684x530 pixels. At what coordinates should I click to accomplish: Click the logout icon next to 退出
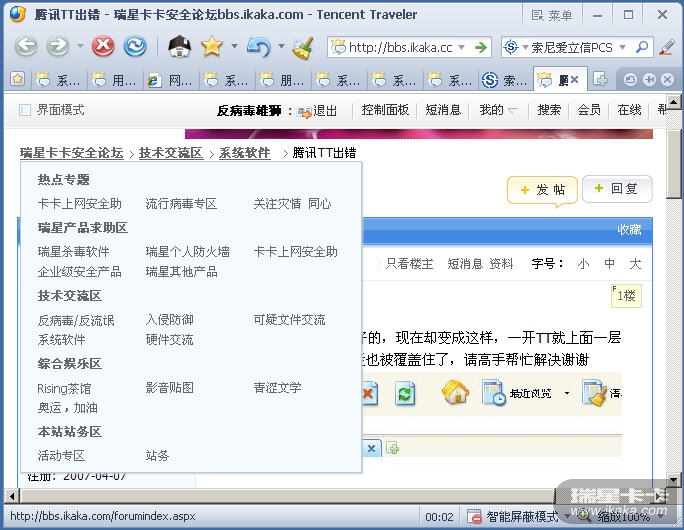[x=304, y=112]
